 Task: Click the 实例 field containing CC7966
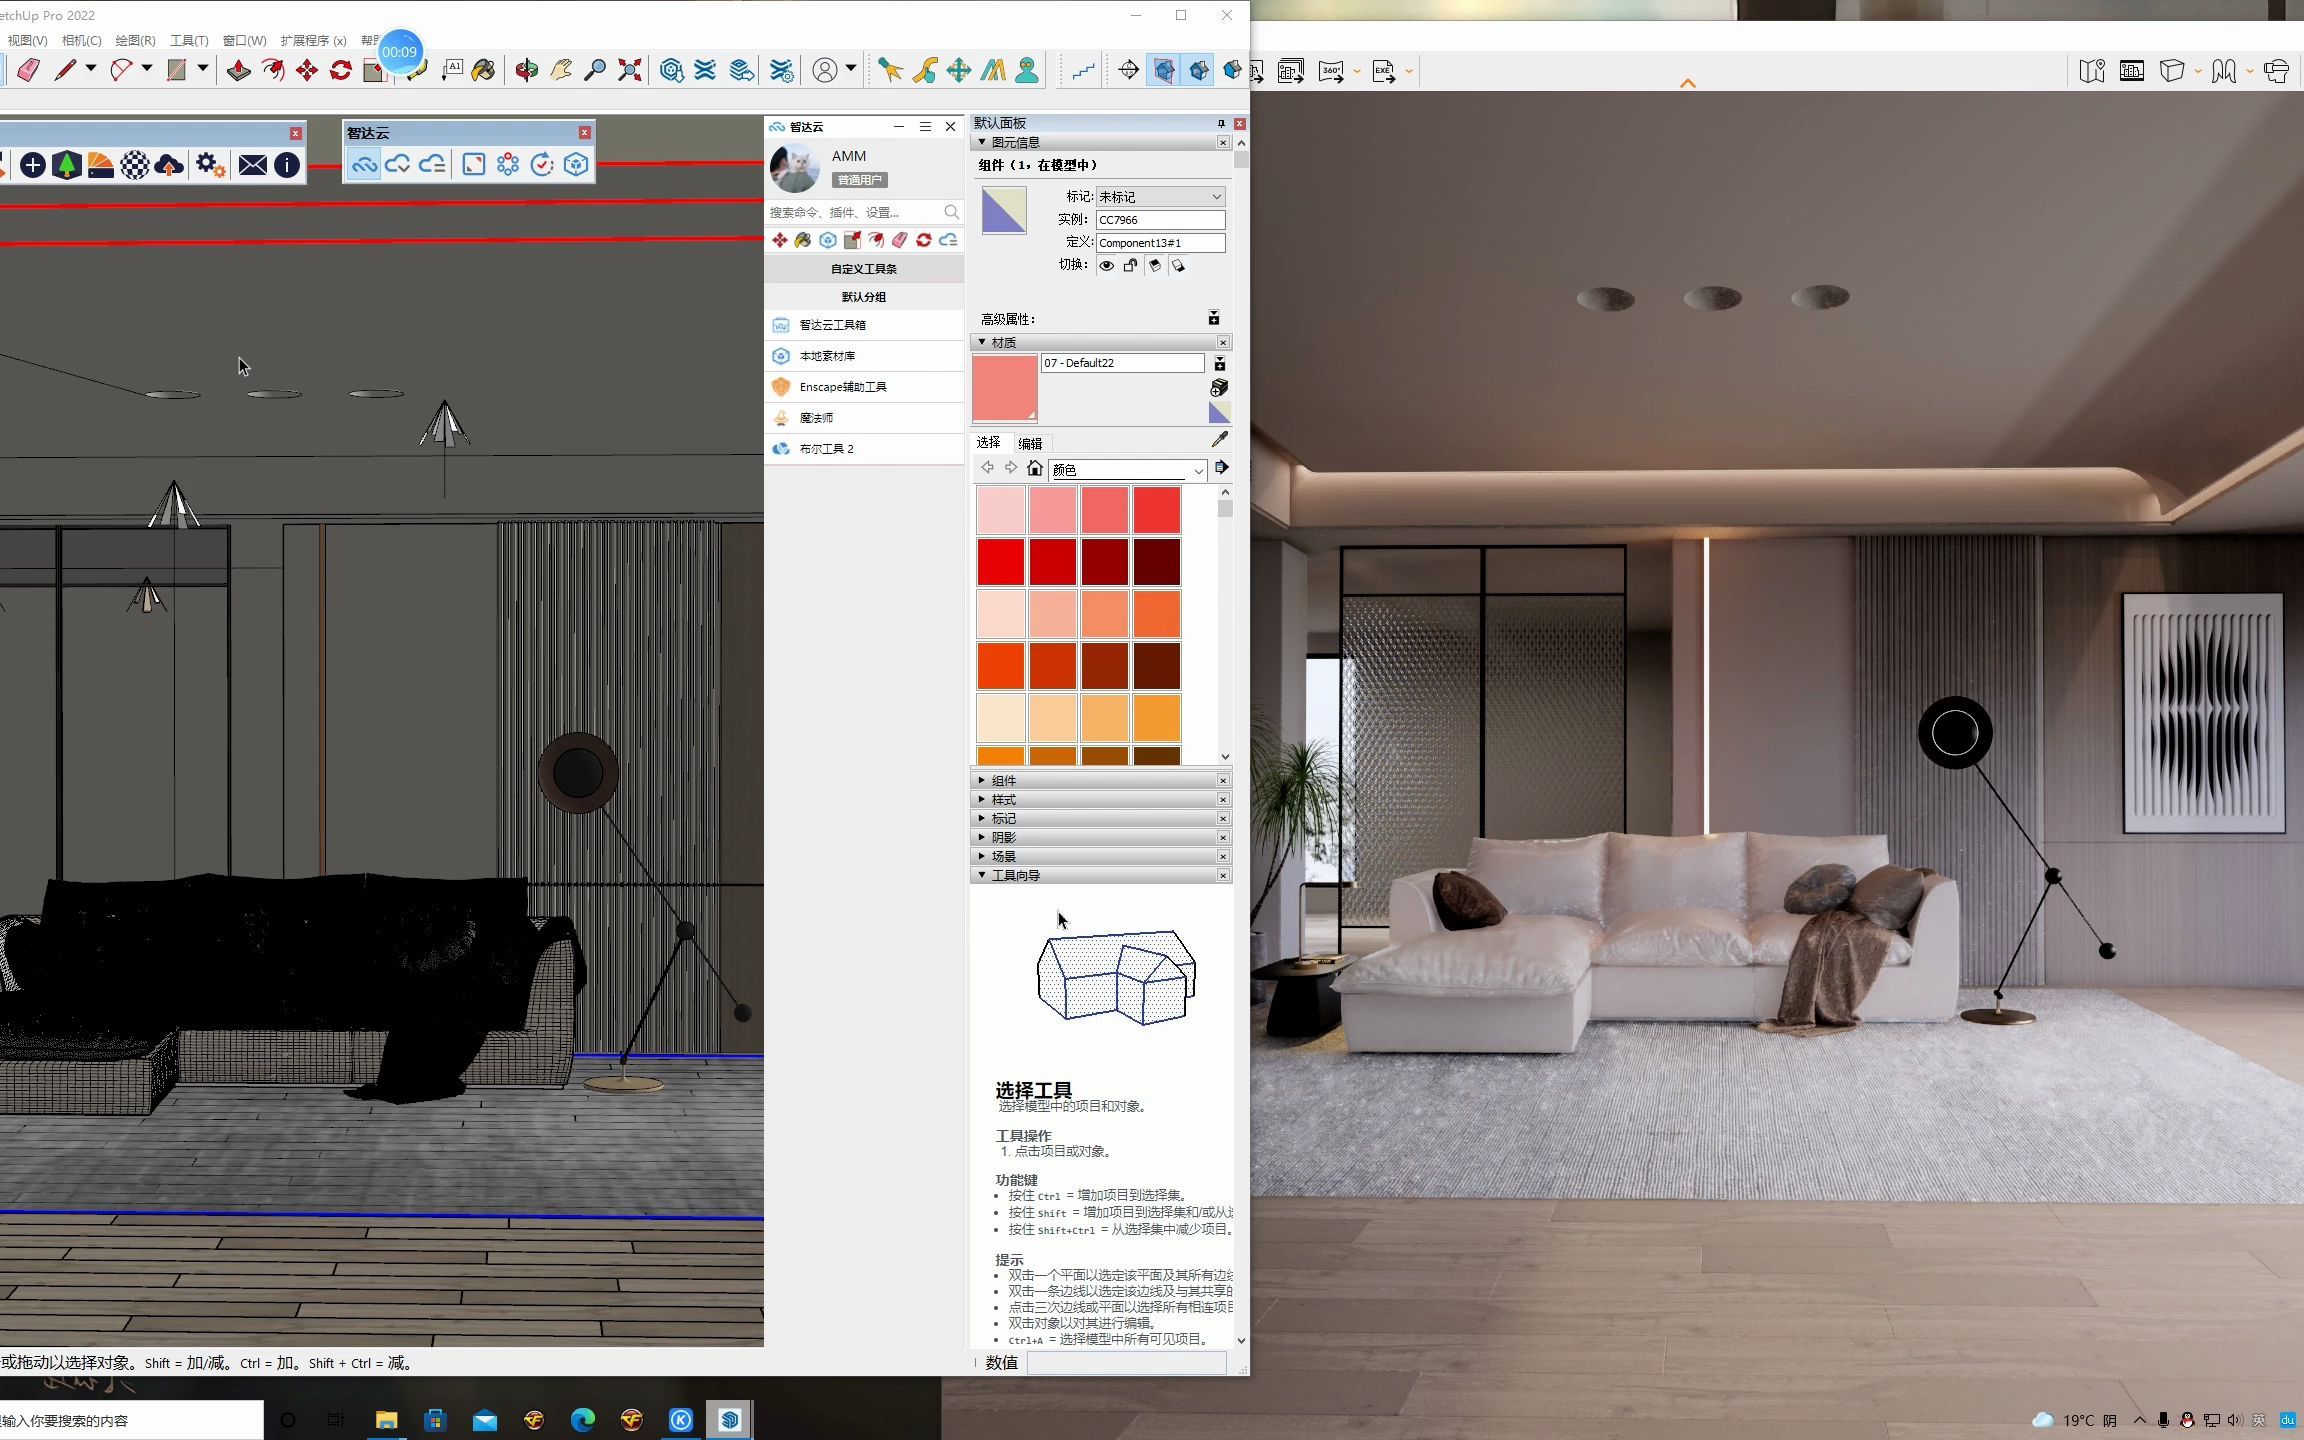pos(1161,220)
